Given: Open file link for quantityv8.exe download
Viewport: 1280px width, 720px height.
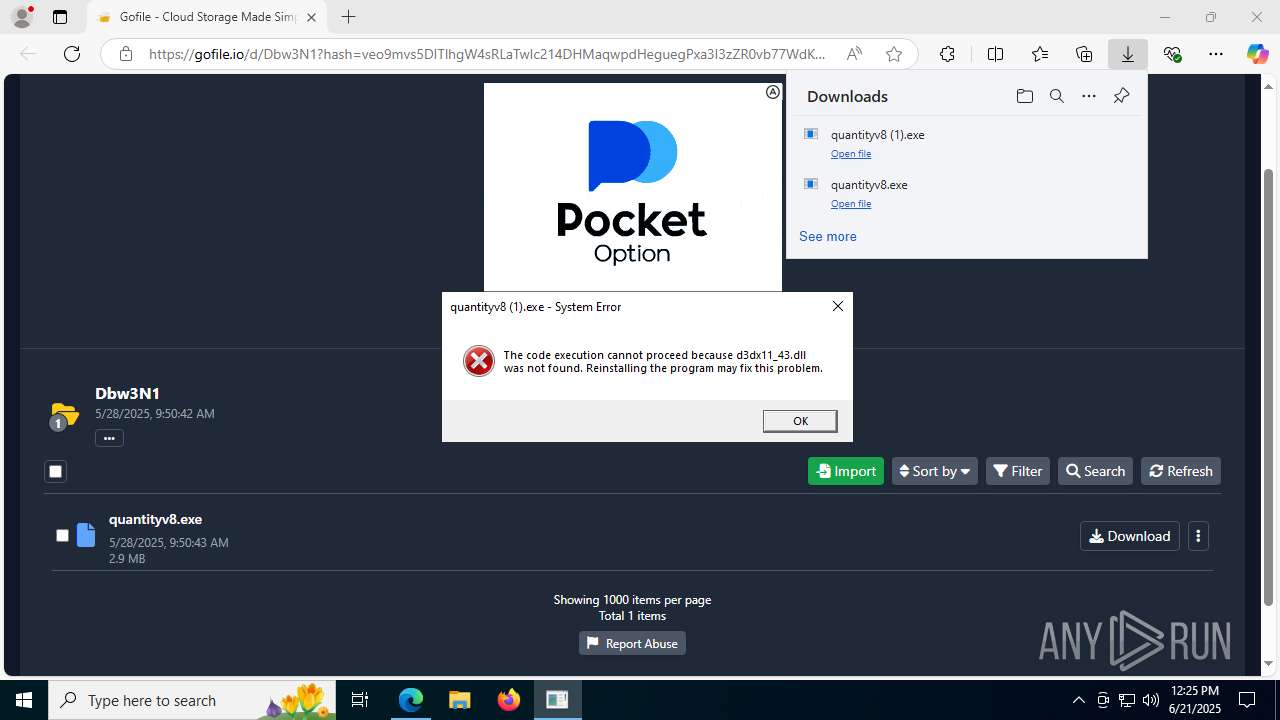Looking at the screenshot, I should click(x=851, y=204).
